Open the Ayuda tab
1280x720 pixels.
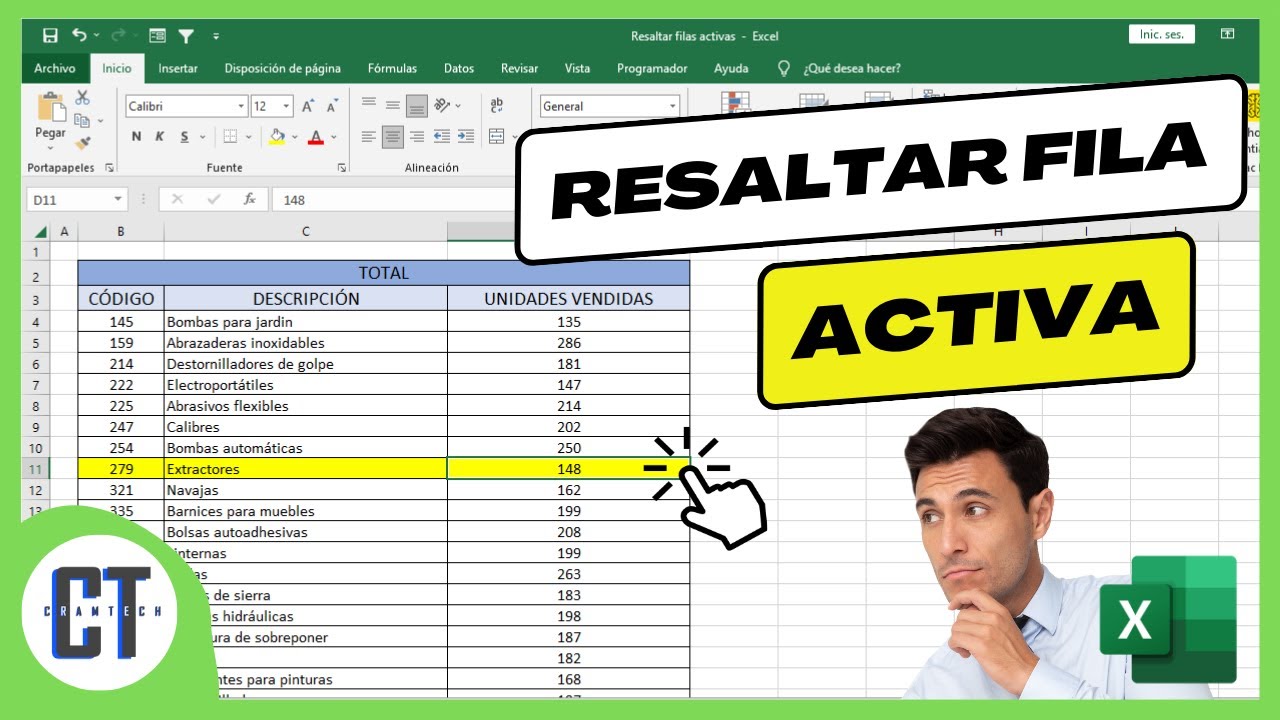coord(731,69)
